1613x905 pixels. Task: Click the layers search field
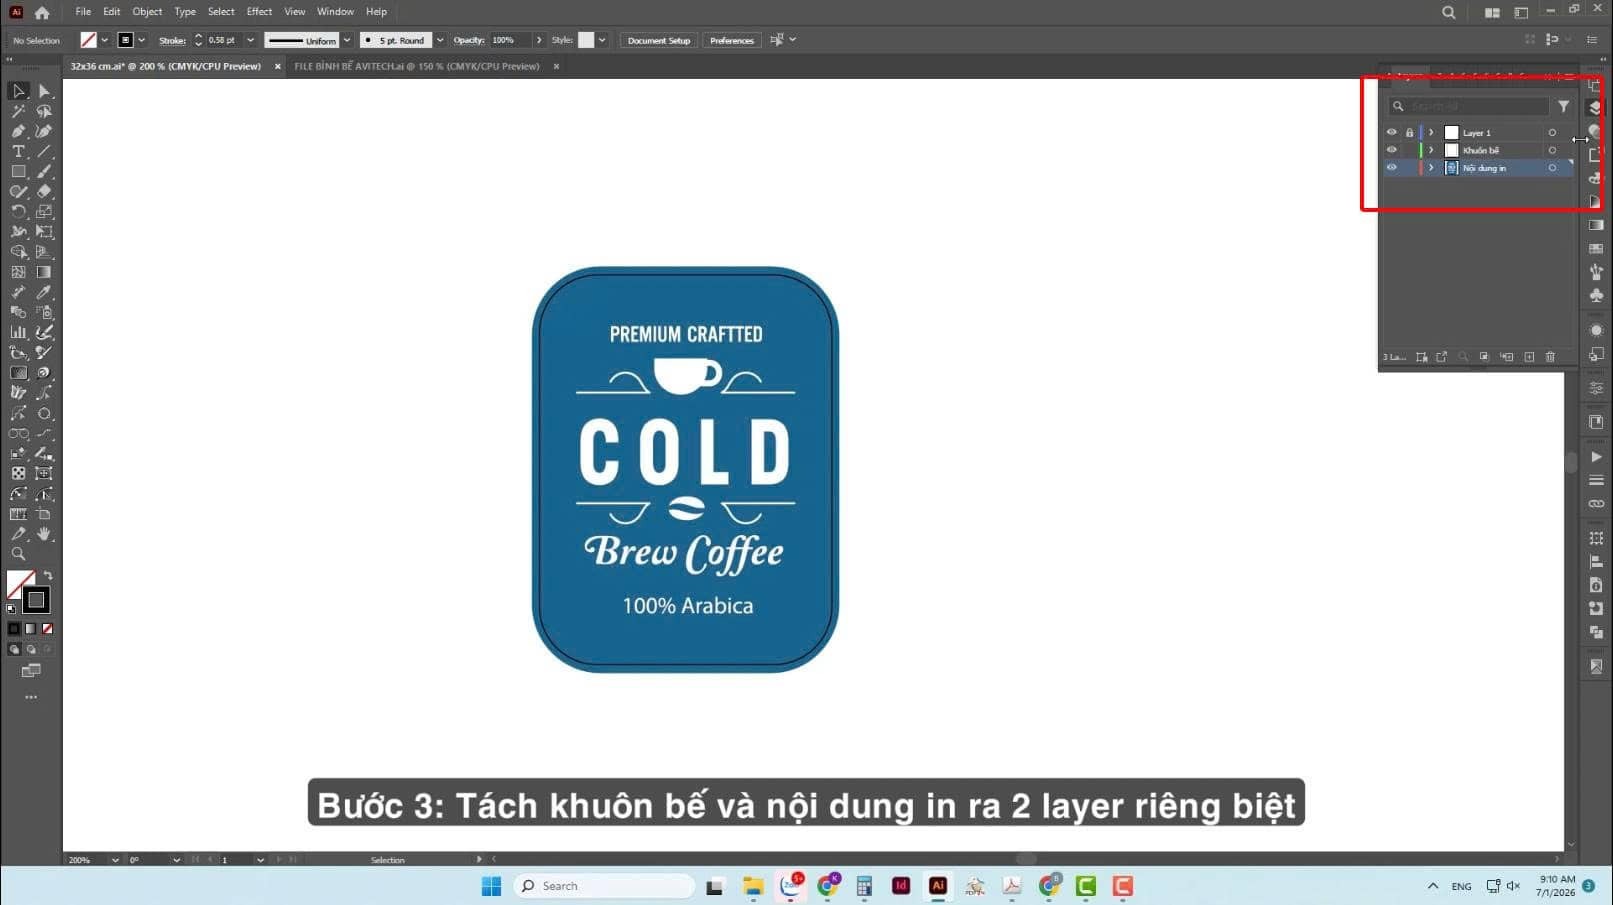1468,106
